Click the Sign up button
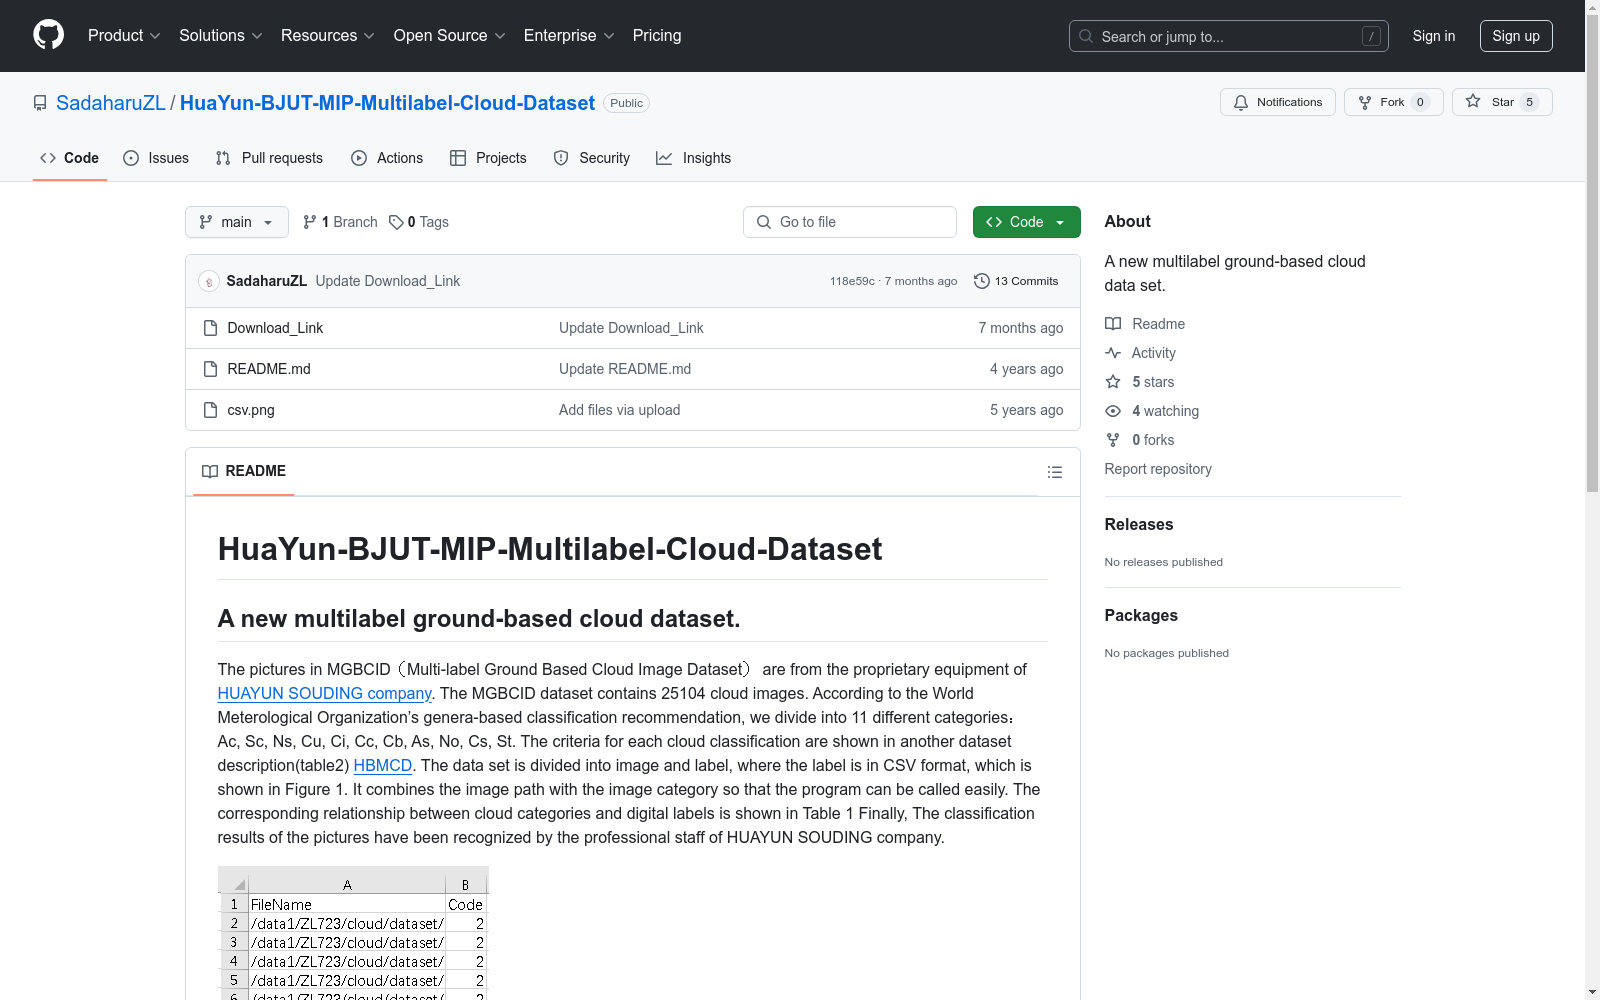Viewport: 1600px width, 1000px height. [x=1516, y=36]
